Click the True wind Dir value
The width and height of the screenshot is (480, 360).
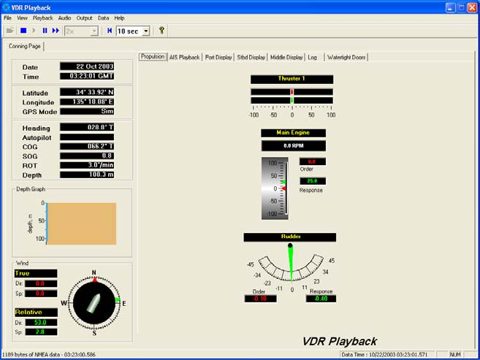(41, 284)
